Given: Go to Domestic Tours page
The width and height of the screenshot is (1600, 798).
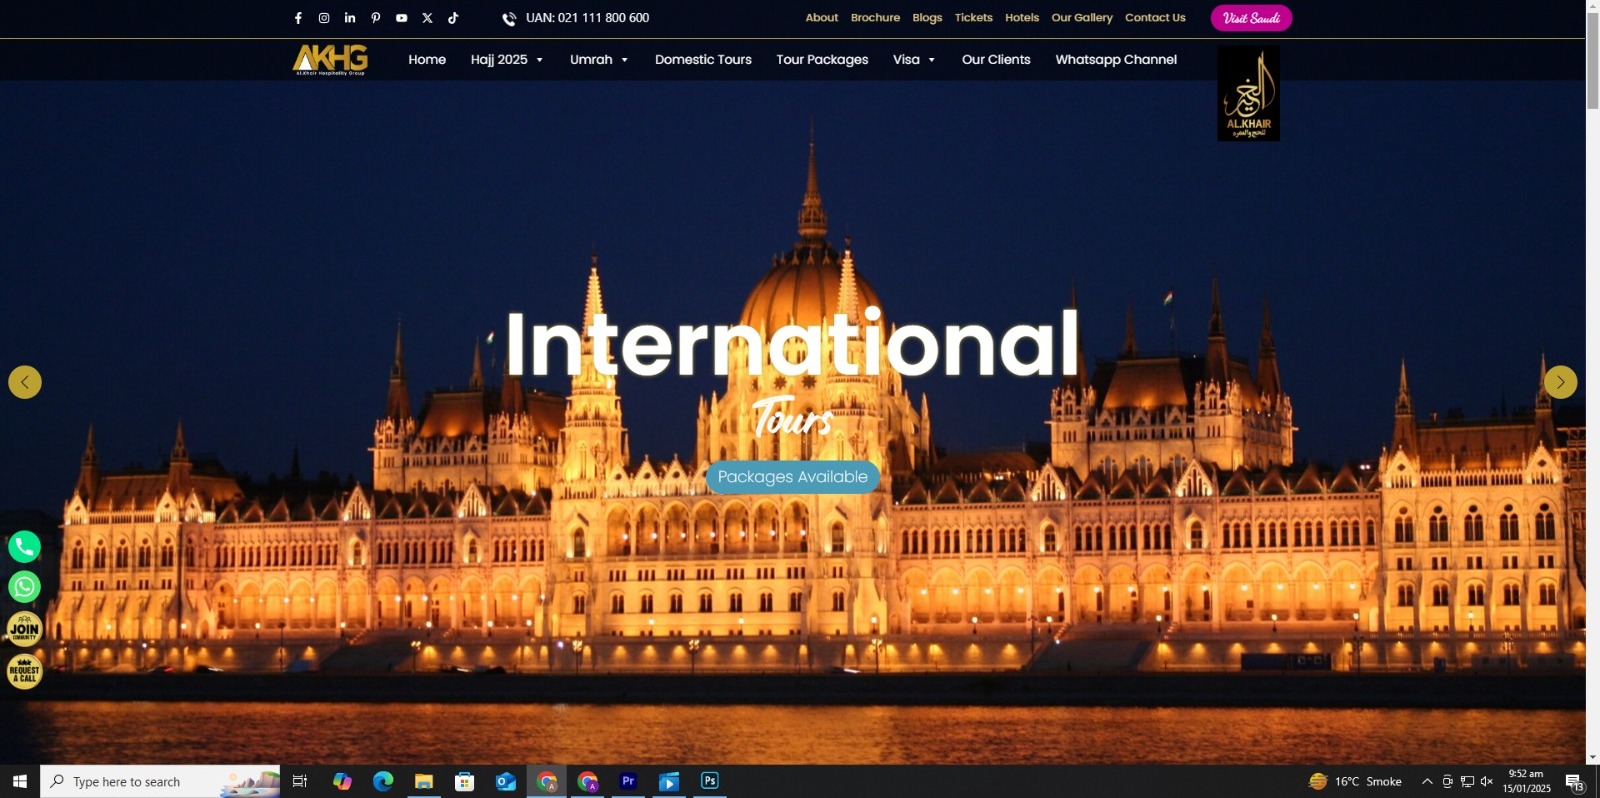Looking at the screenshot, I should coord(703,60).
